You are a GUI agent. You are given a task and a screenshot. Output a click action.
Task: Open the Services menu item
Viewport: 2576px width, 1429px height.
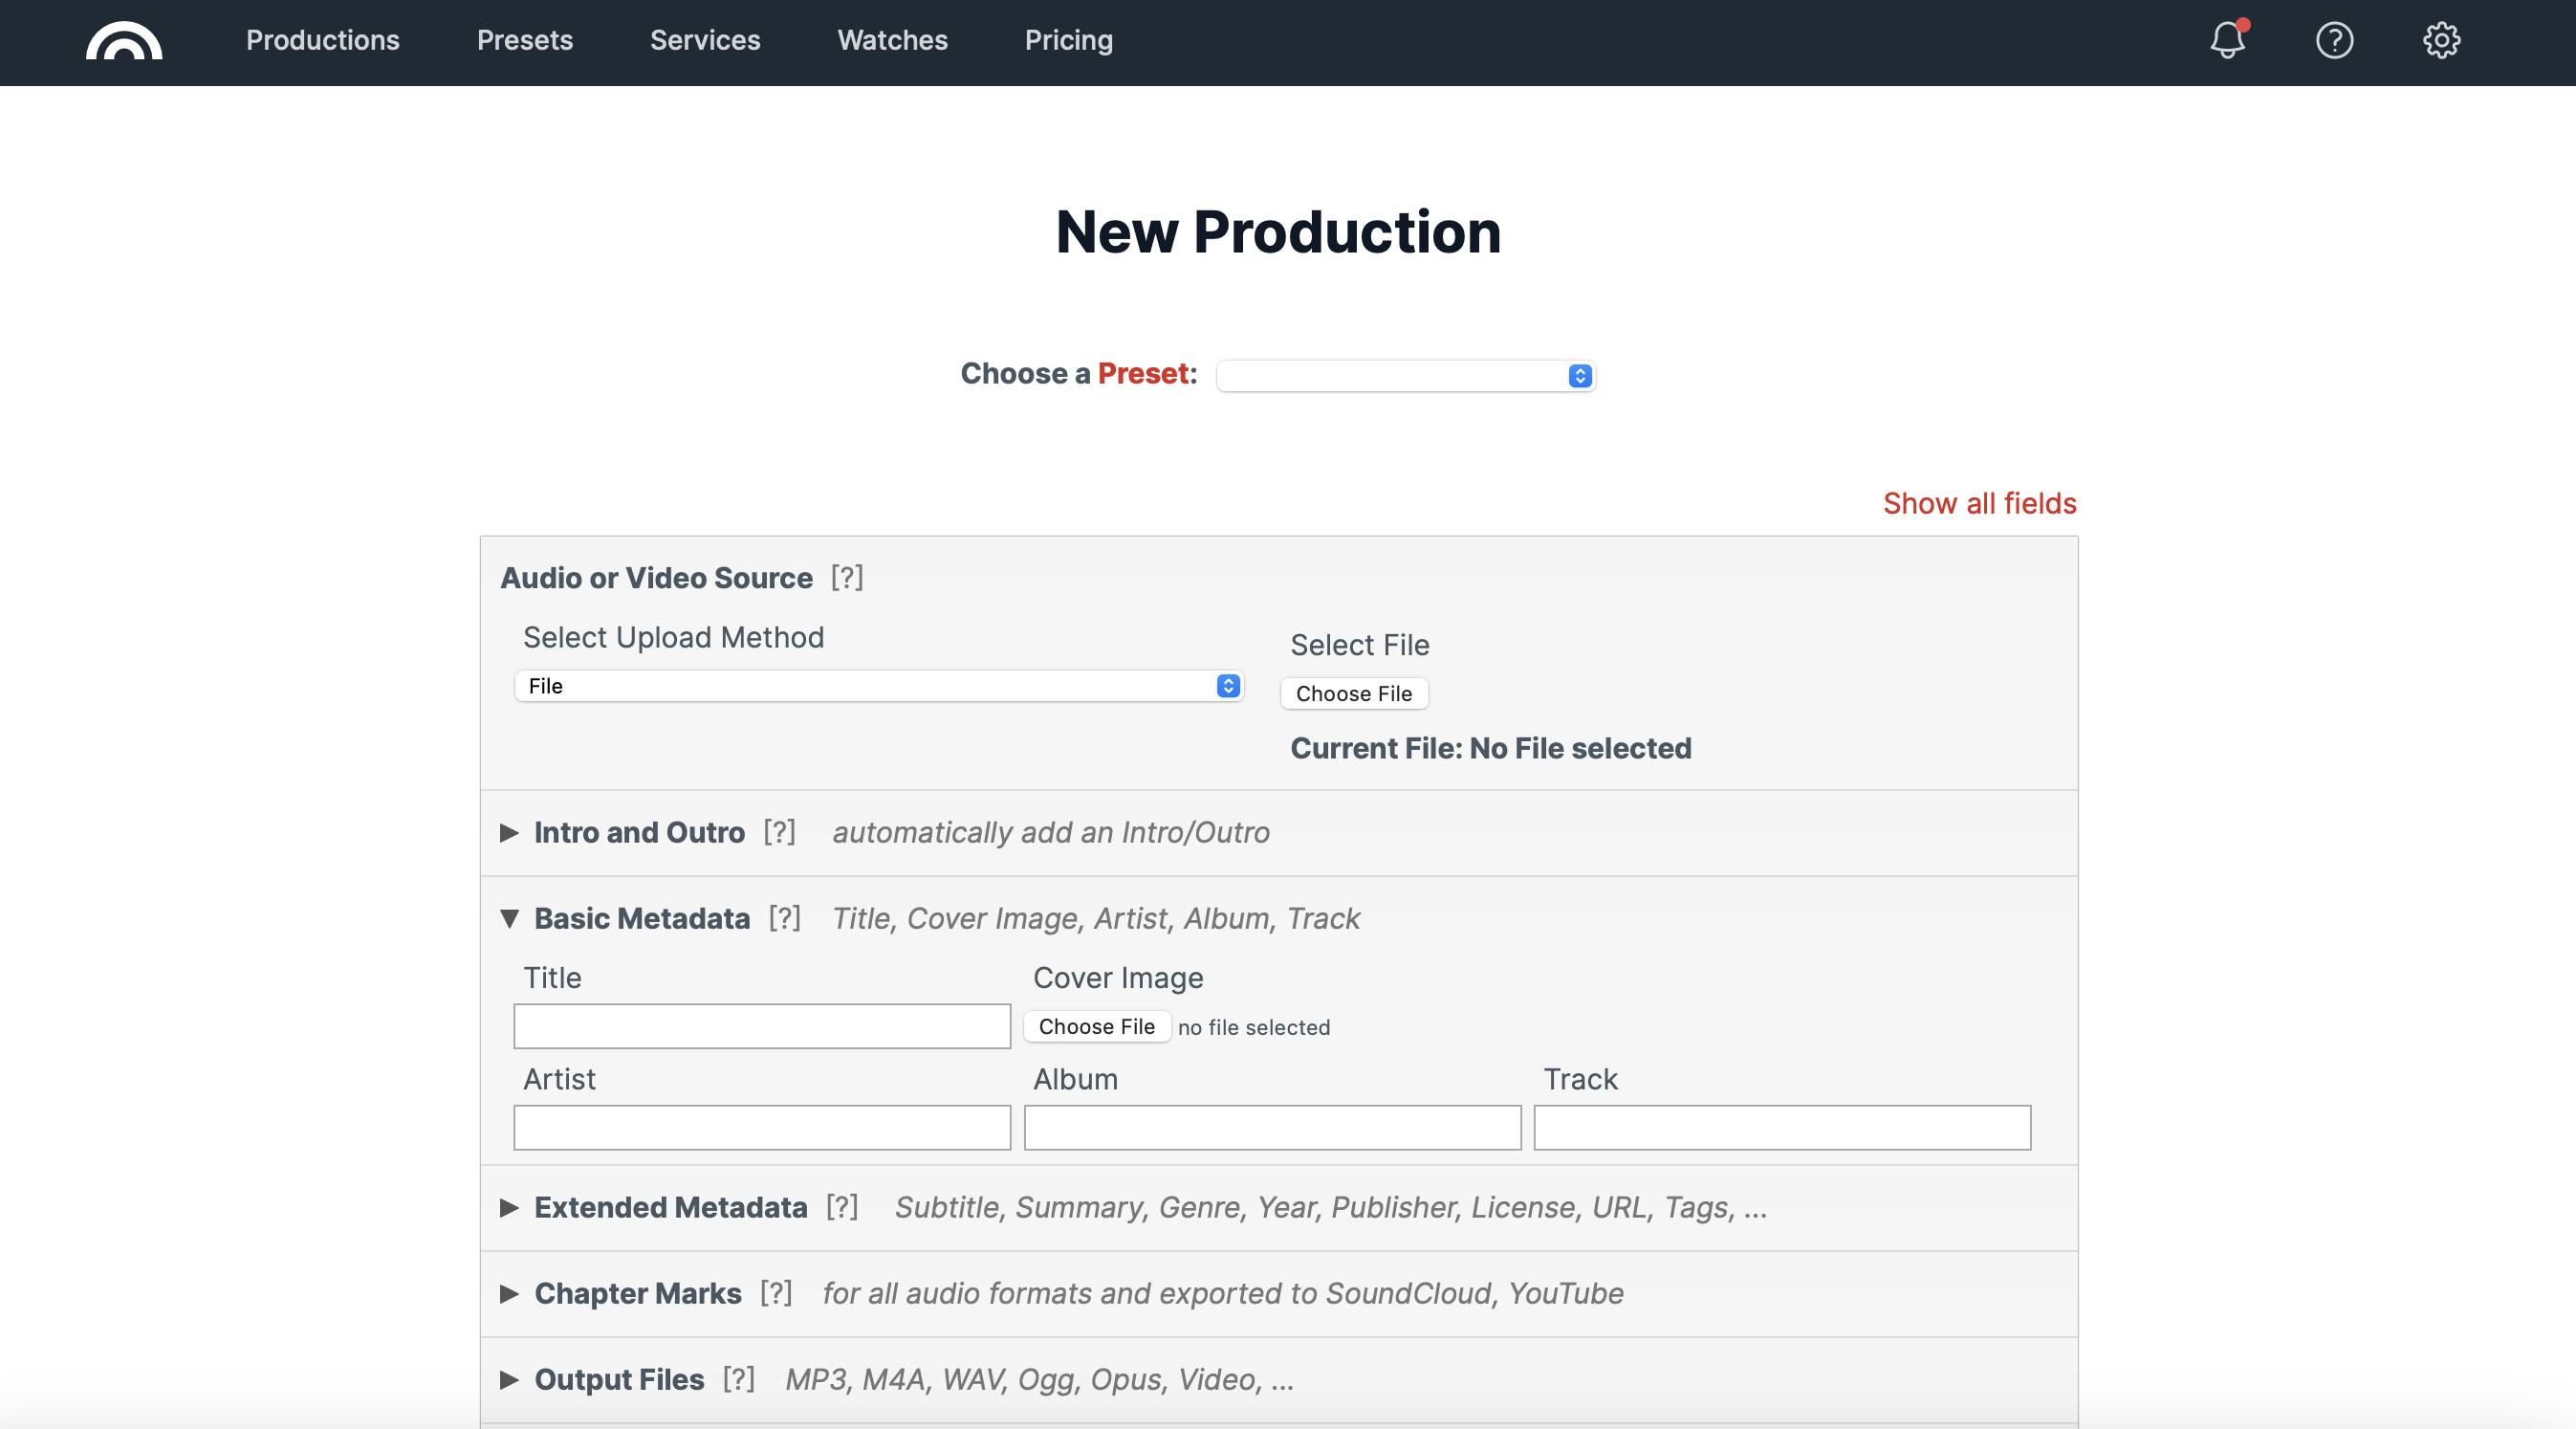click(705, 40)
